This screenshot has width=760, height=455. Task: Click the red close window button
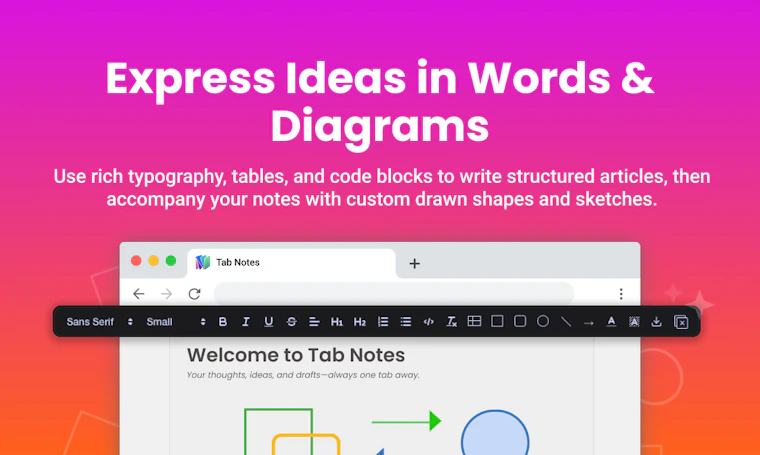pos(136,261)
